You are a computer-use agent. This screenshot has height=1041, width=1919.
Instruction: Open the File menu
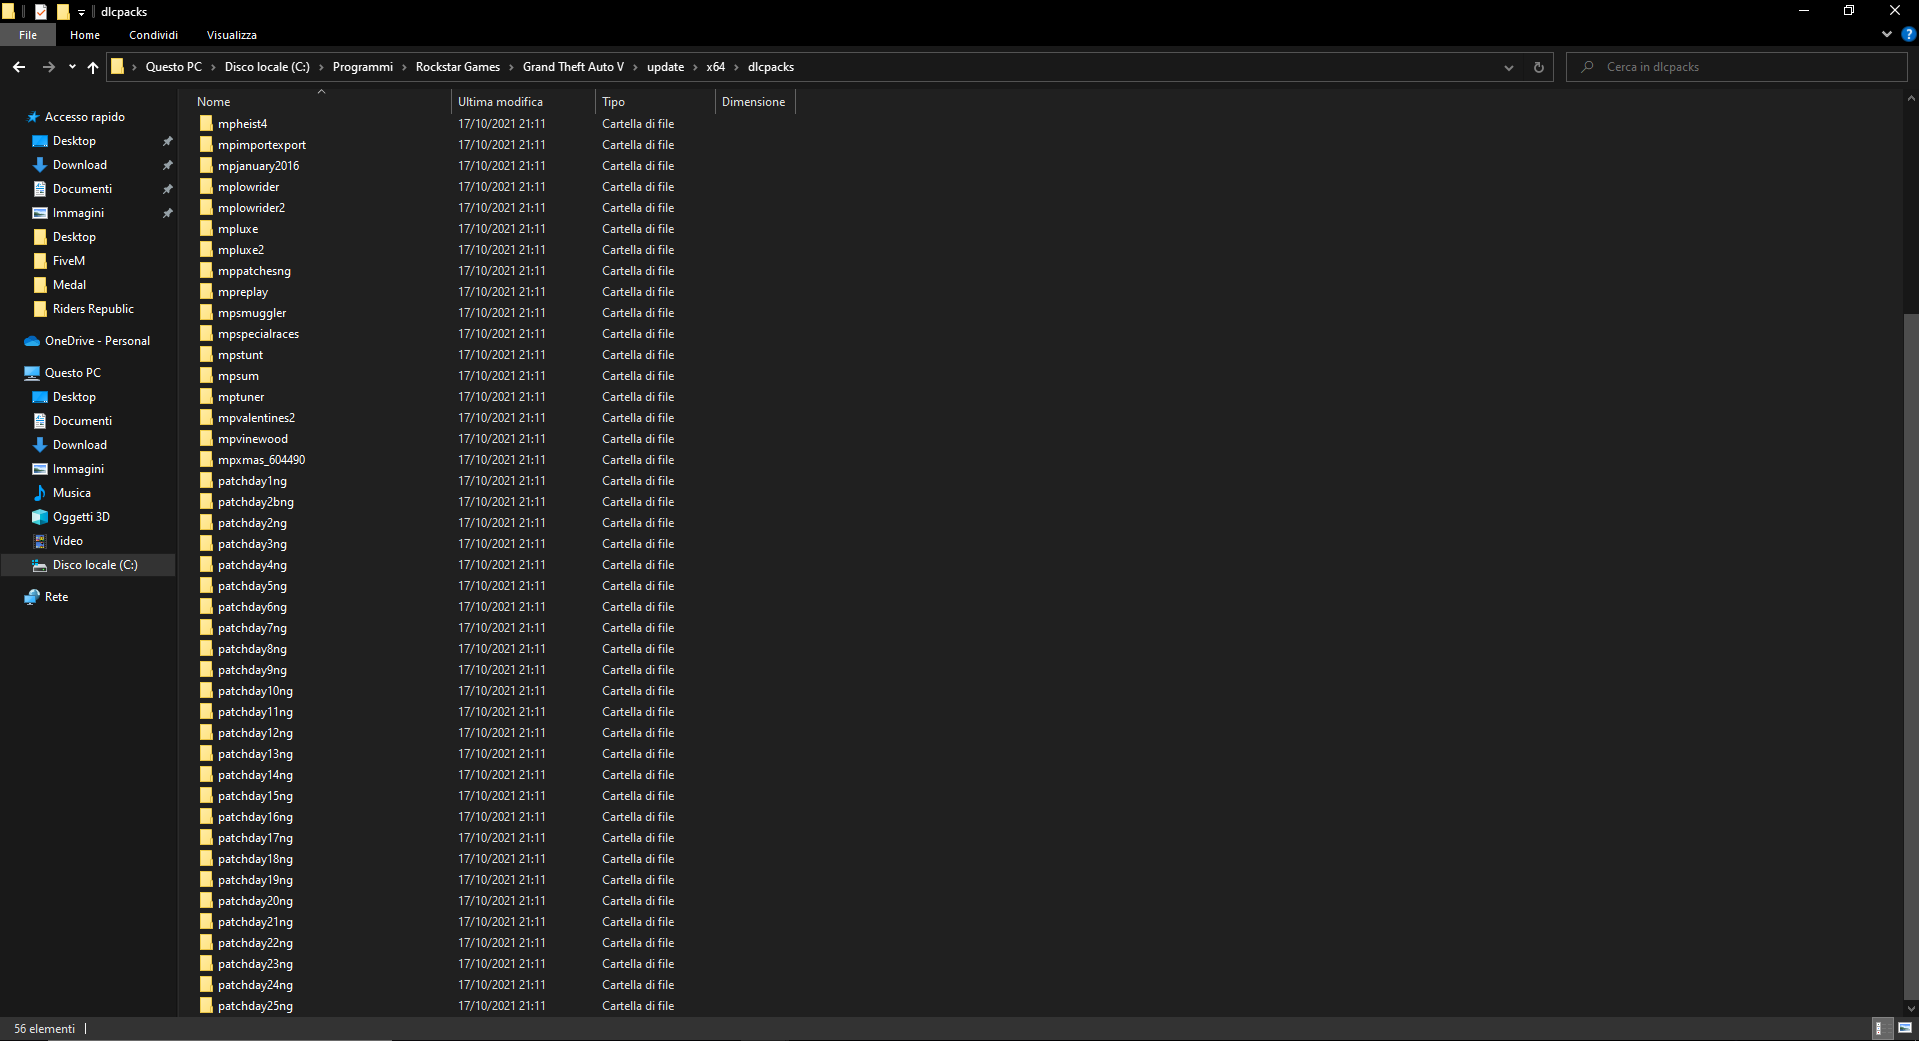28,35
